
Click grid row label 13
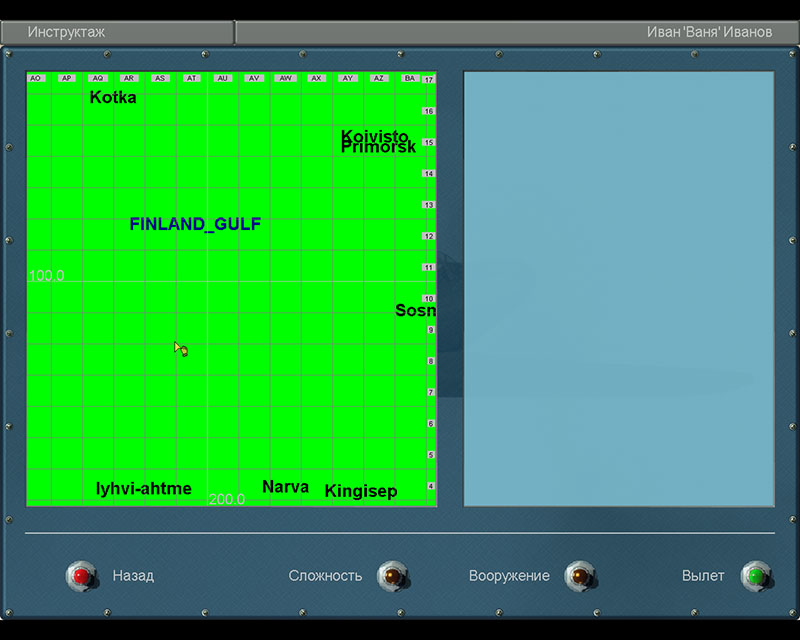[429, 205]
